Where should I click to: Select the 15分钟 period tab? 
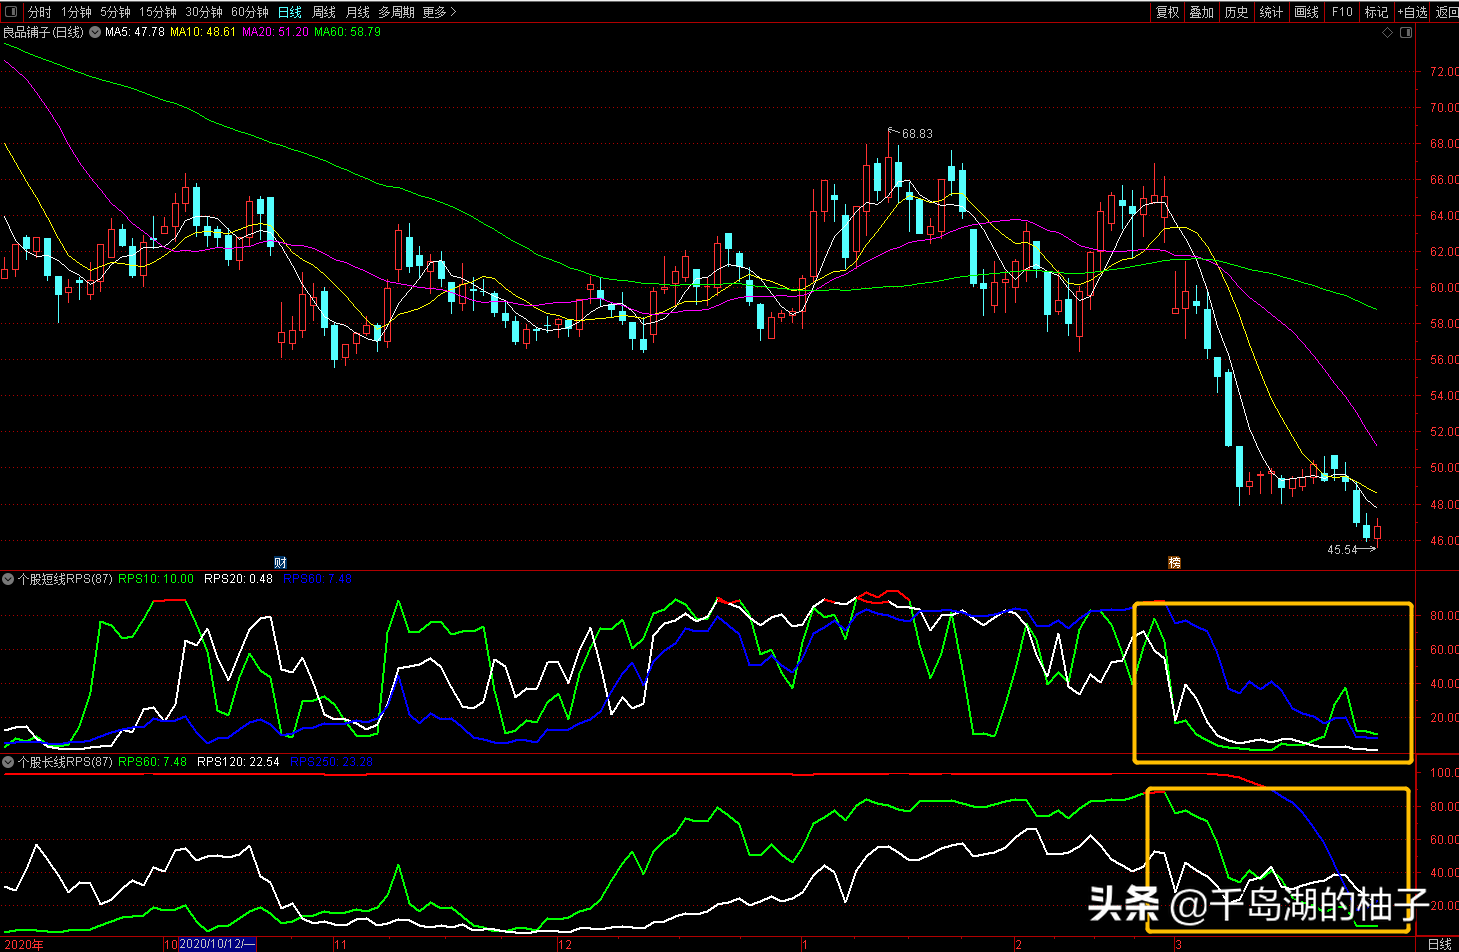[158, 12]
